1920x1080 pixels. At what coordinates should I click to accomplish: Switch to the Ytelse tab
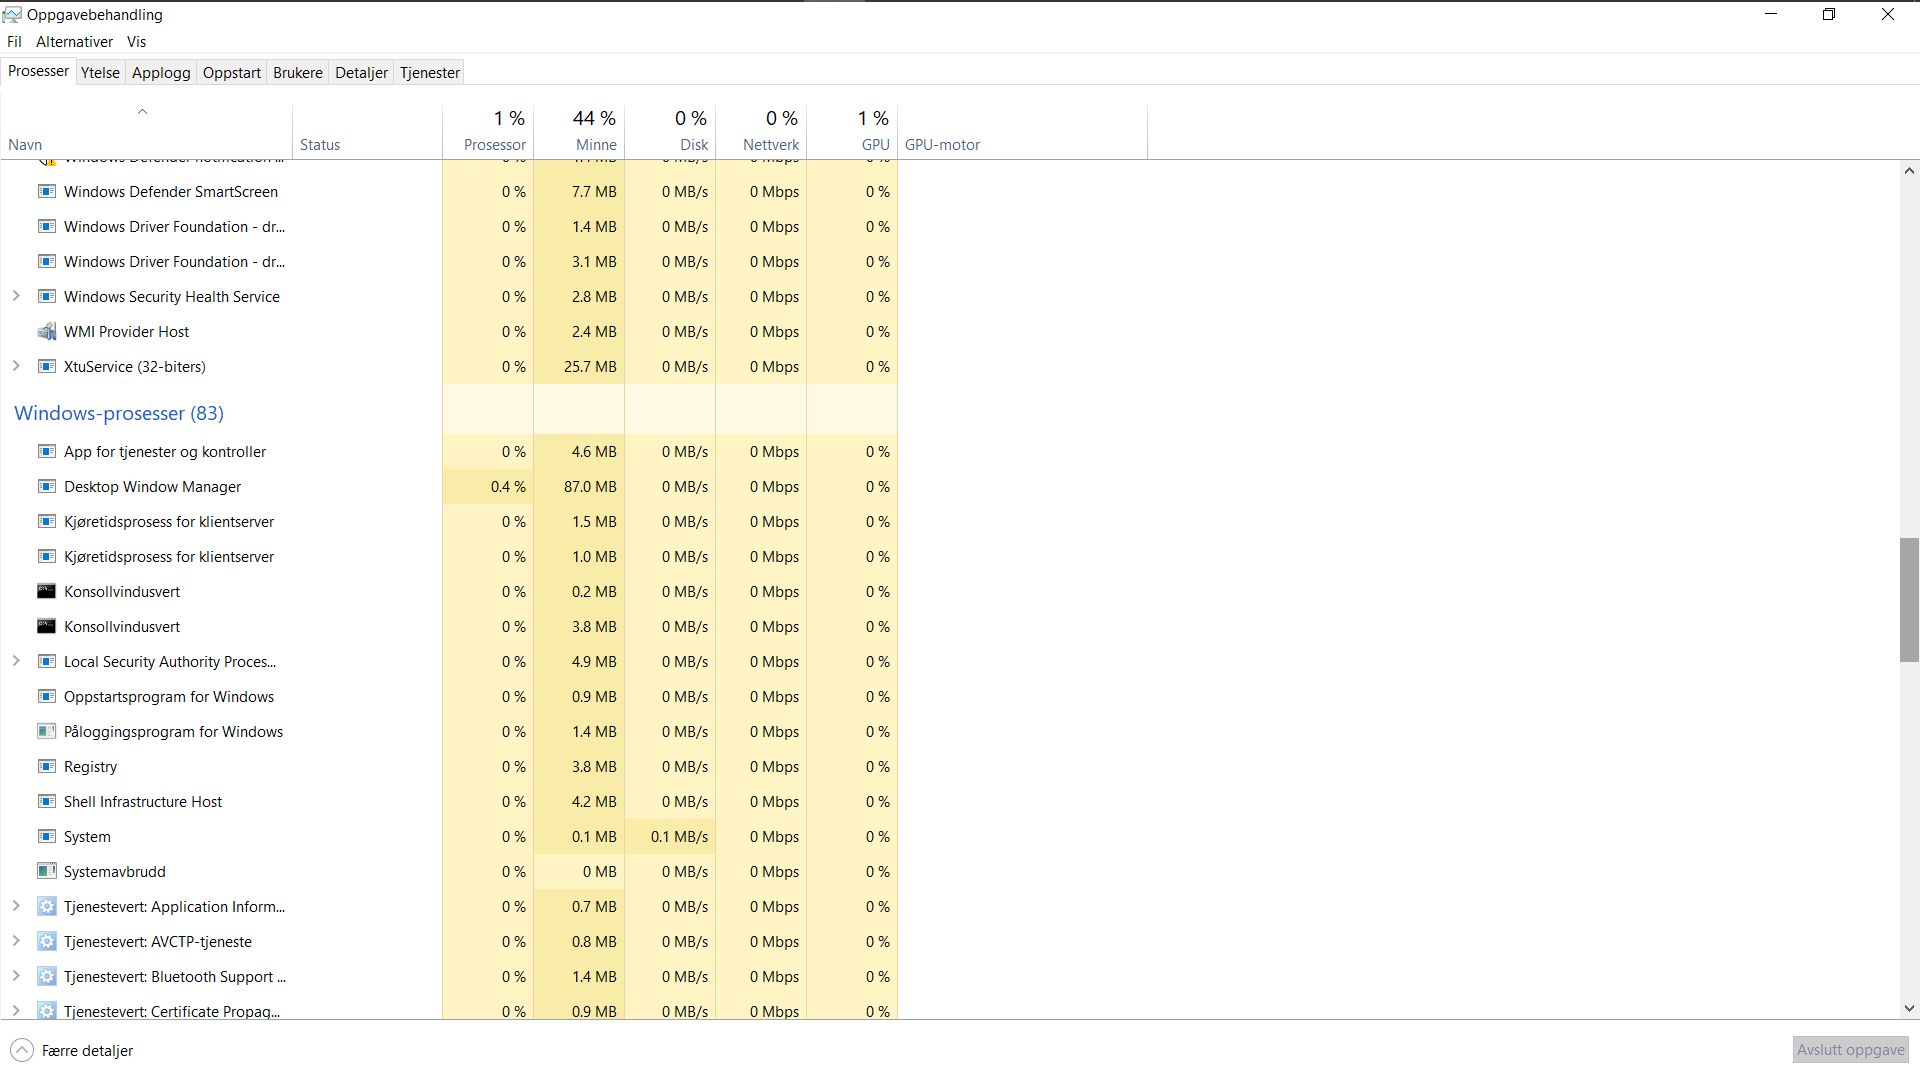[100, 72]
